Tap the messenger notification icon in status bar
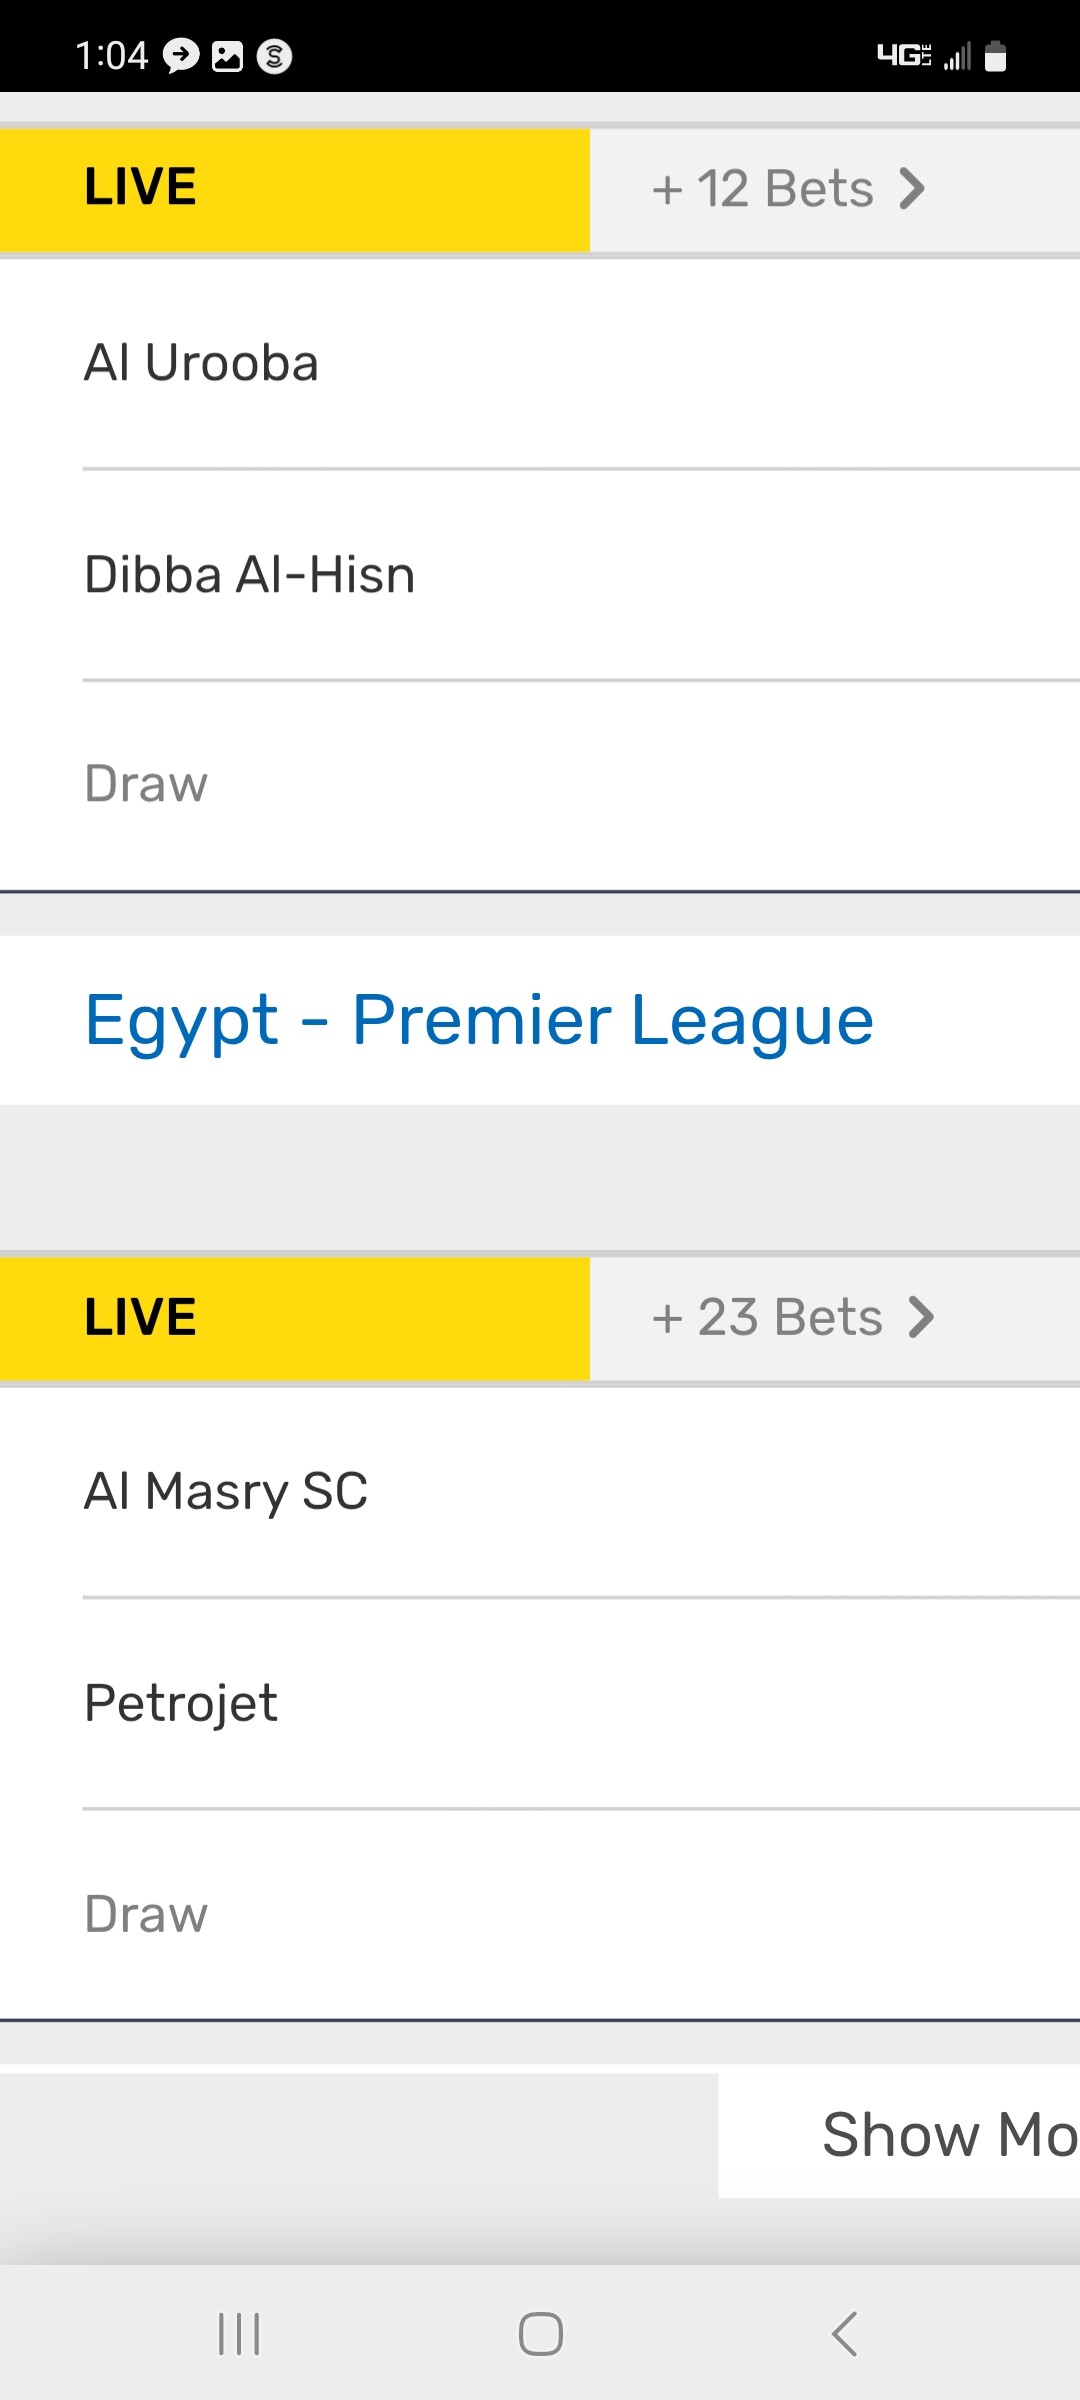Screen dimensions: 1080x2400 pos(181,56)
